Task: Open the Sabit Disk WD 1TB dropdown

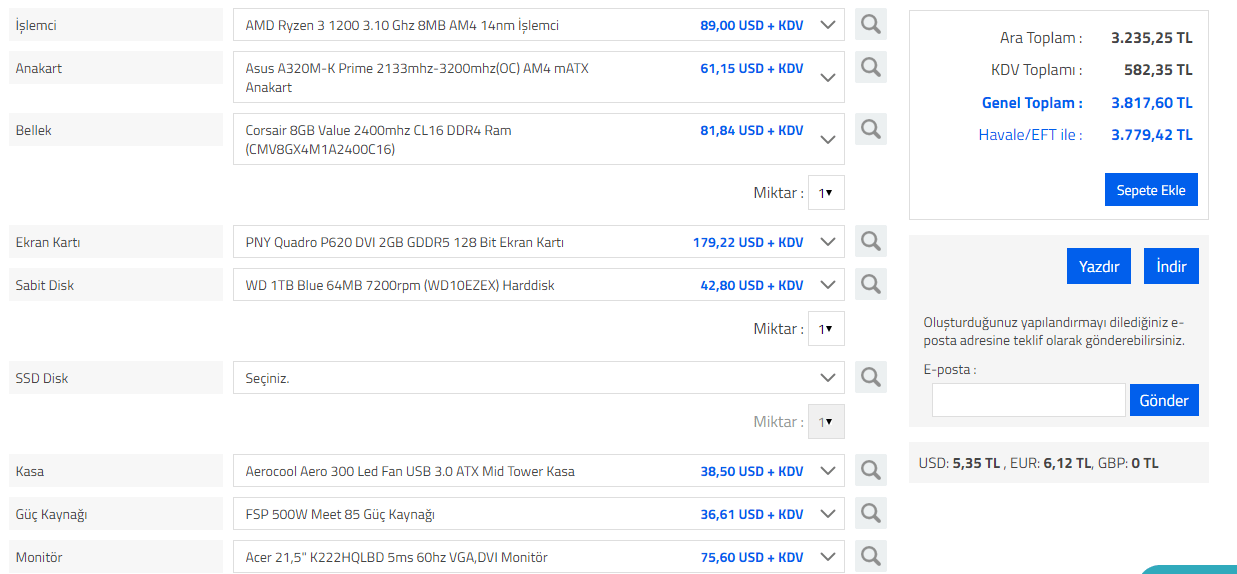Action: tap(539, 285)
